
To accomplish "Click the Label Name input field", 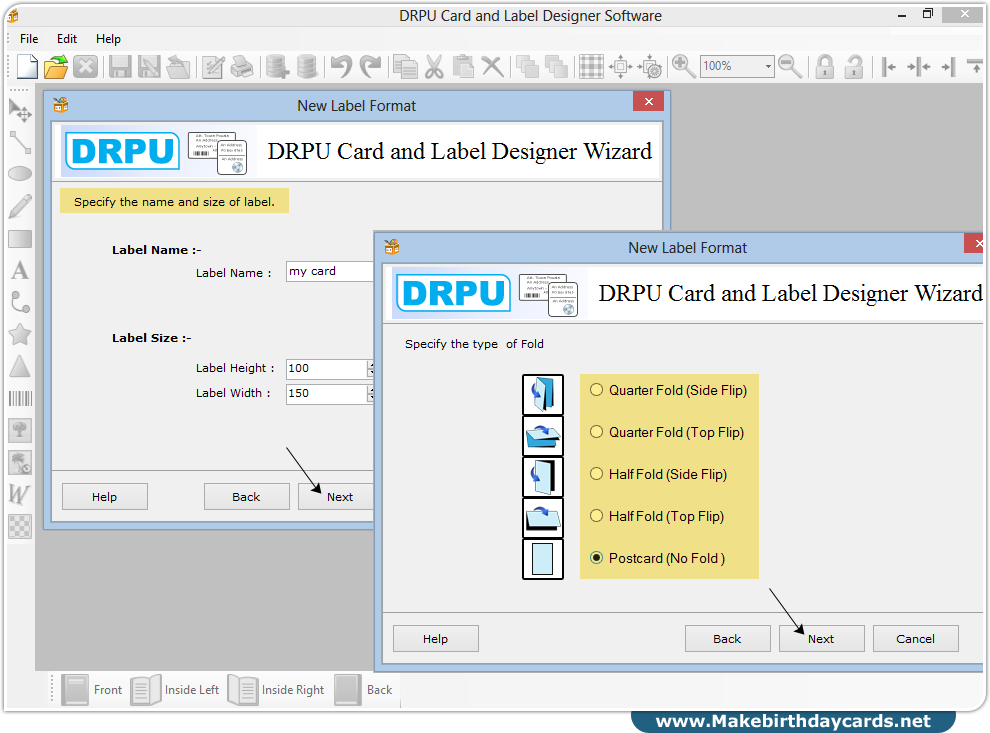I will point(330,271).
